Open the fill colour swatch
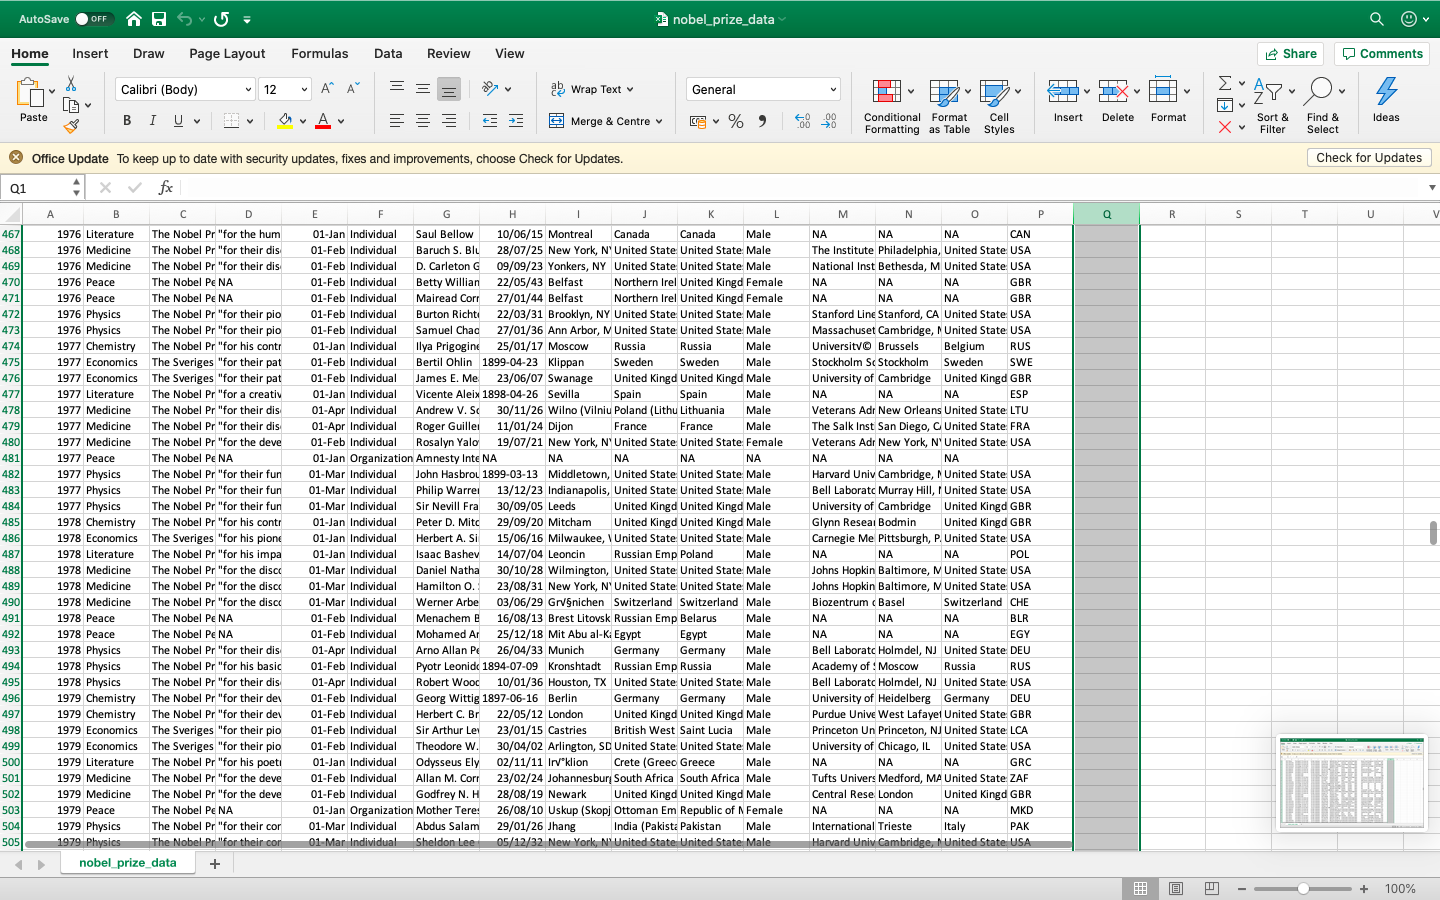 point(287,120)
